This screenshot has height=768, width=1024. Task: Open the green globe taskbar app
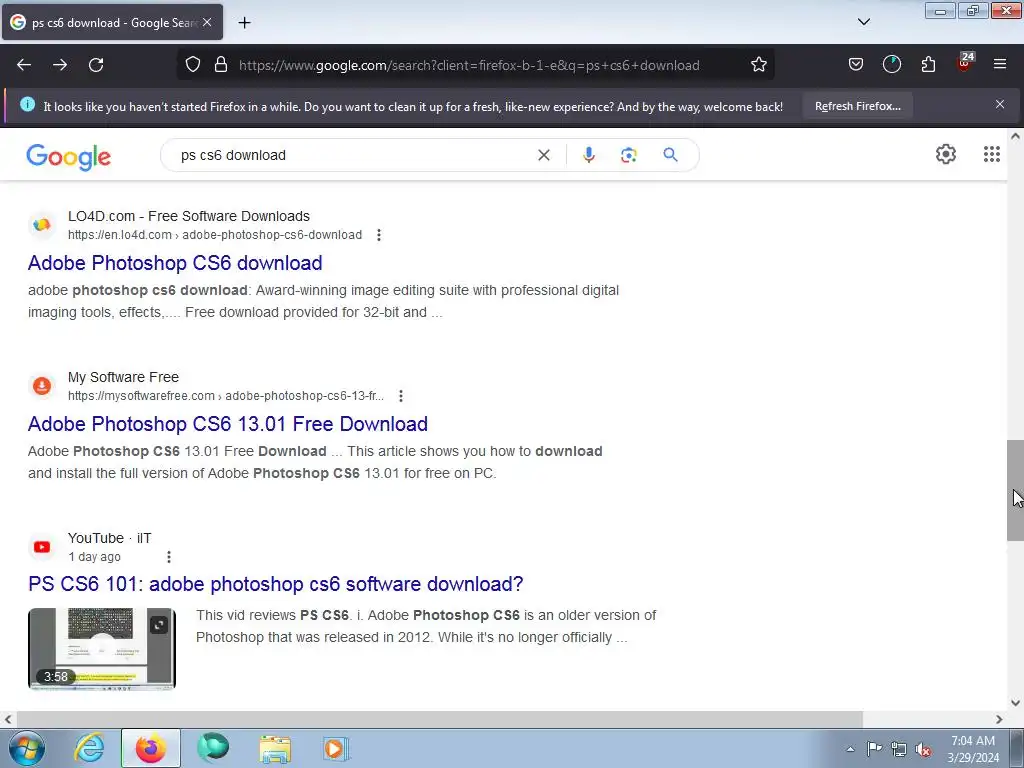(x=213, y=748)
